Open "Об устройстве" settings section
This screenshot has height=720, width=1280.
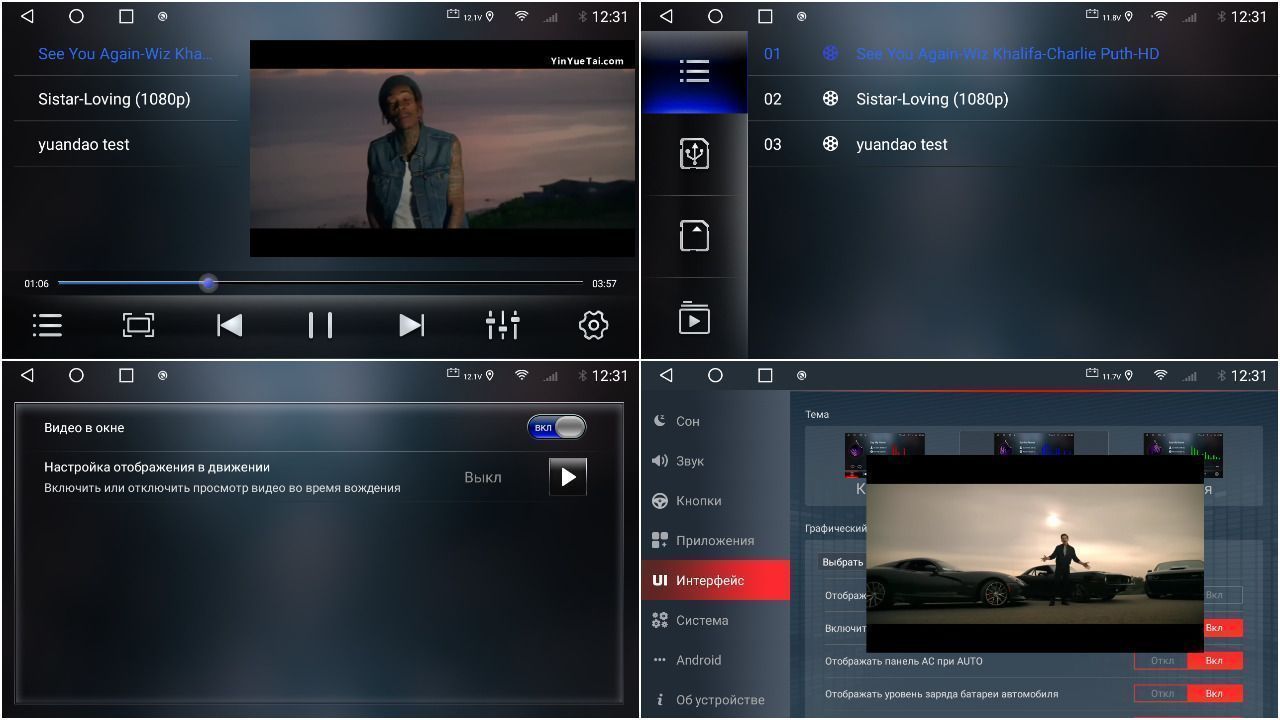pyautogui.click(x=719, y=700)
